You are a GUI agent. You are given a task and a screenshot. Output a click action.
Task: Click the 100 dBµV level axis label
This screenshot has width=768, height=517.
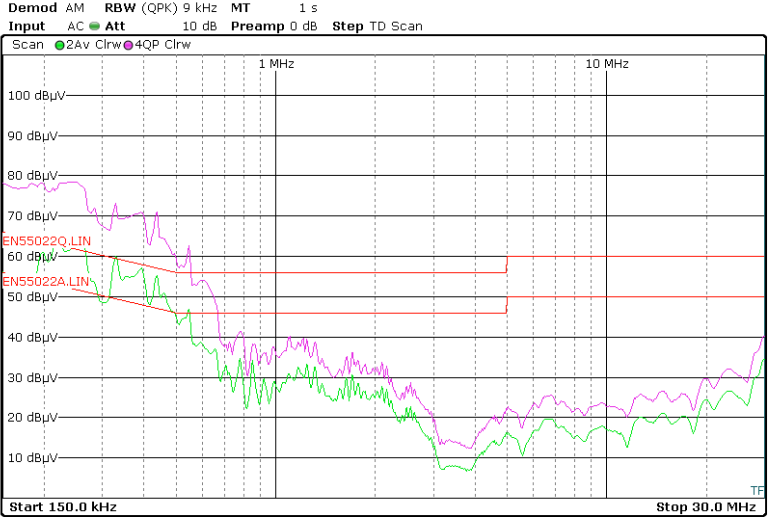click(x=37, y=96)
